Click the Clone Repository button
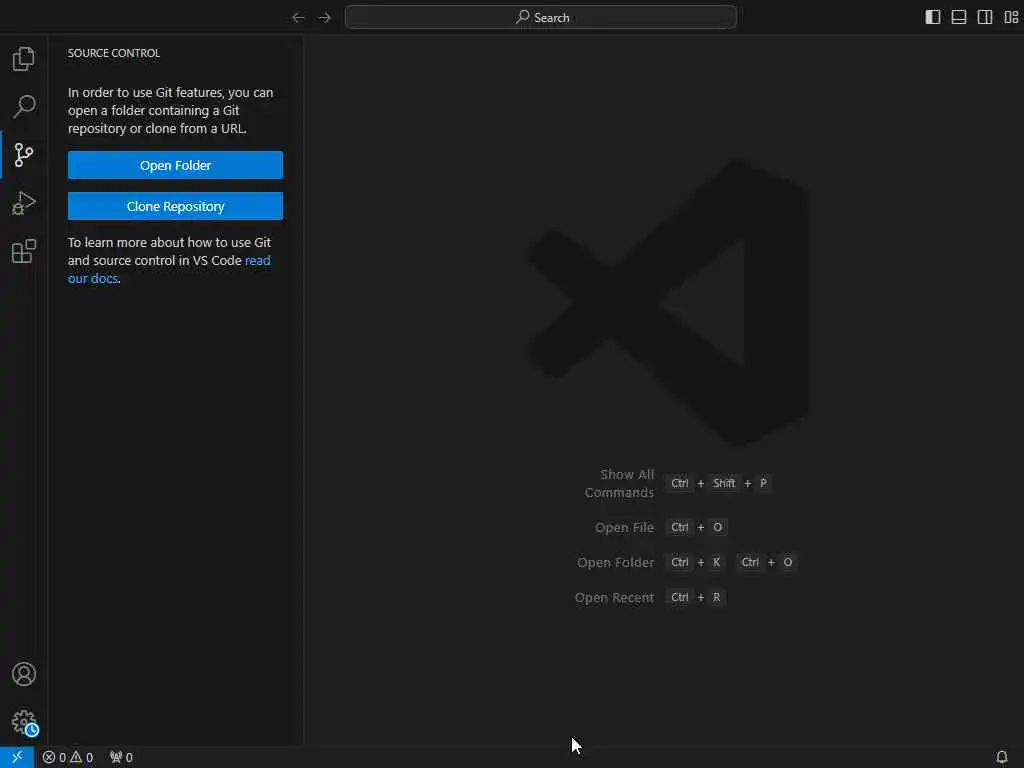This screenshot has width=1024, height=768. click(175, 206)
